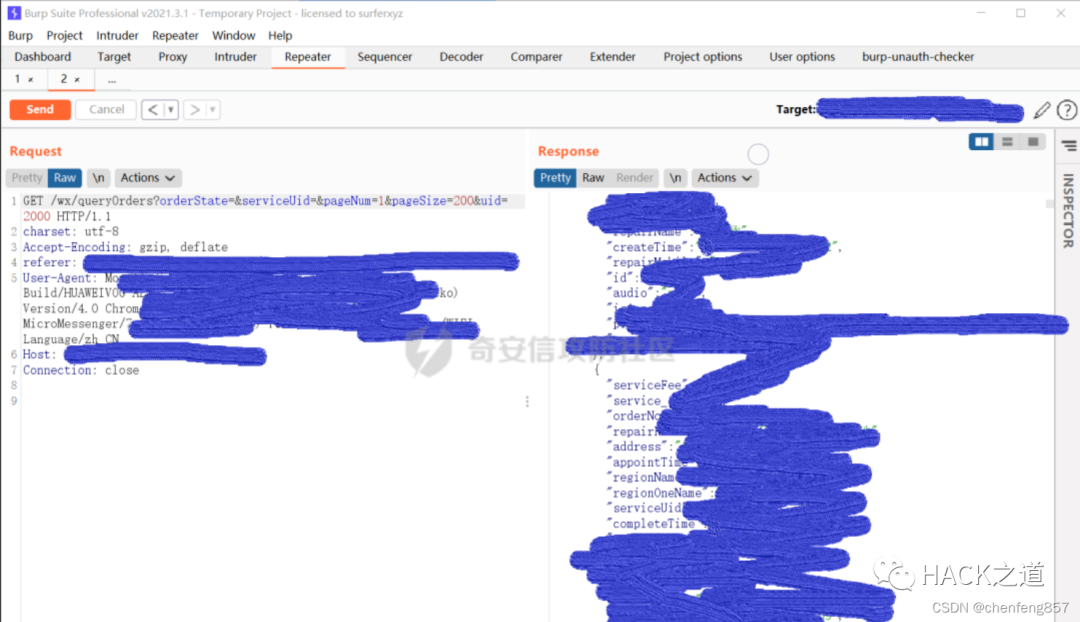This screenshot has height=622, width=1080.
Task: Toggle Response Raw view
Action: pos(593,178)
